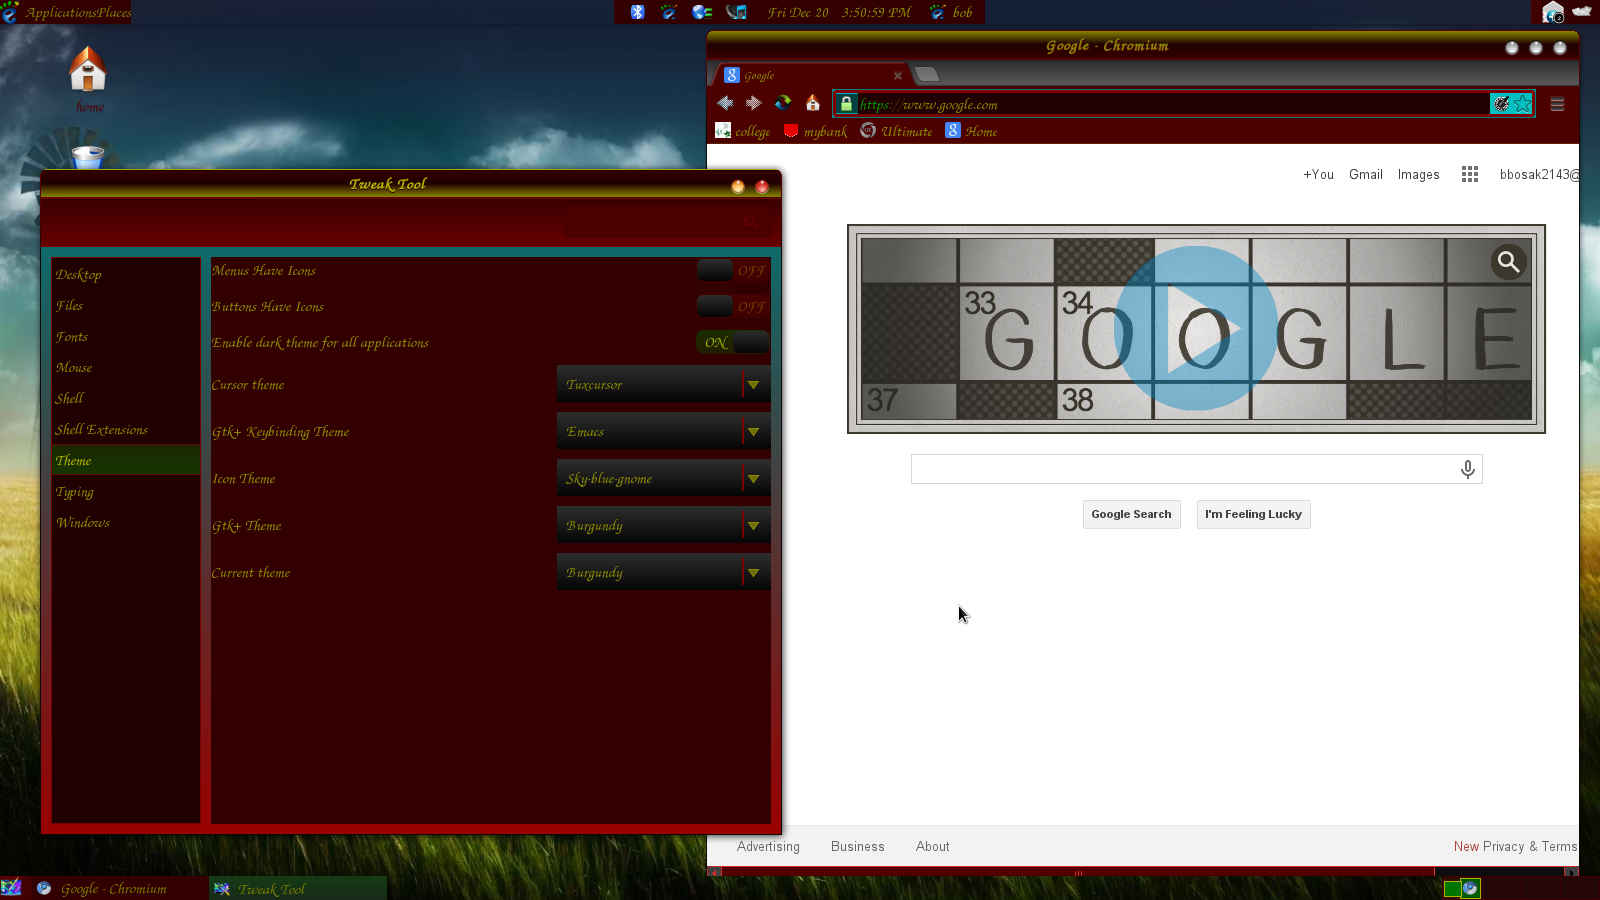Toggle Menus Have Icons switch
1600x900 pixels.
pyautogui.click(x=733, y=270)
